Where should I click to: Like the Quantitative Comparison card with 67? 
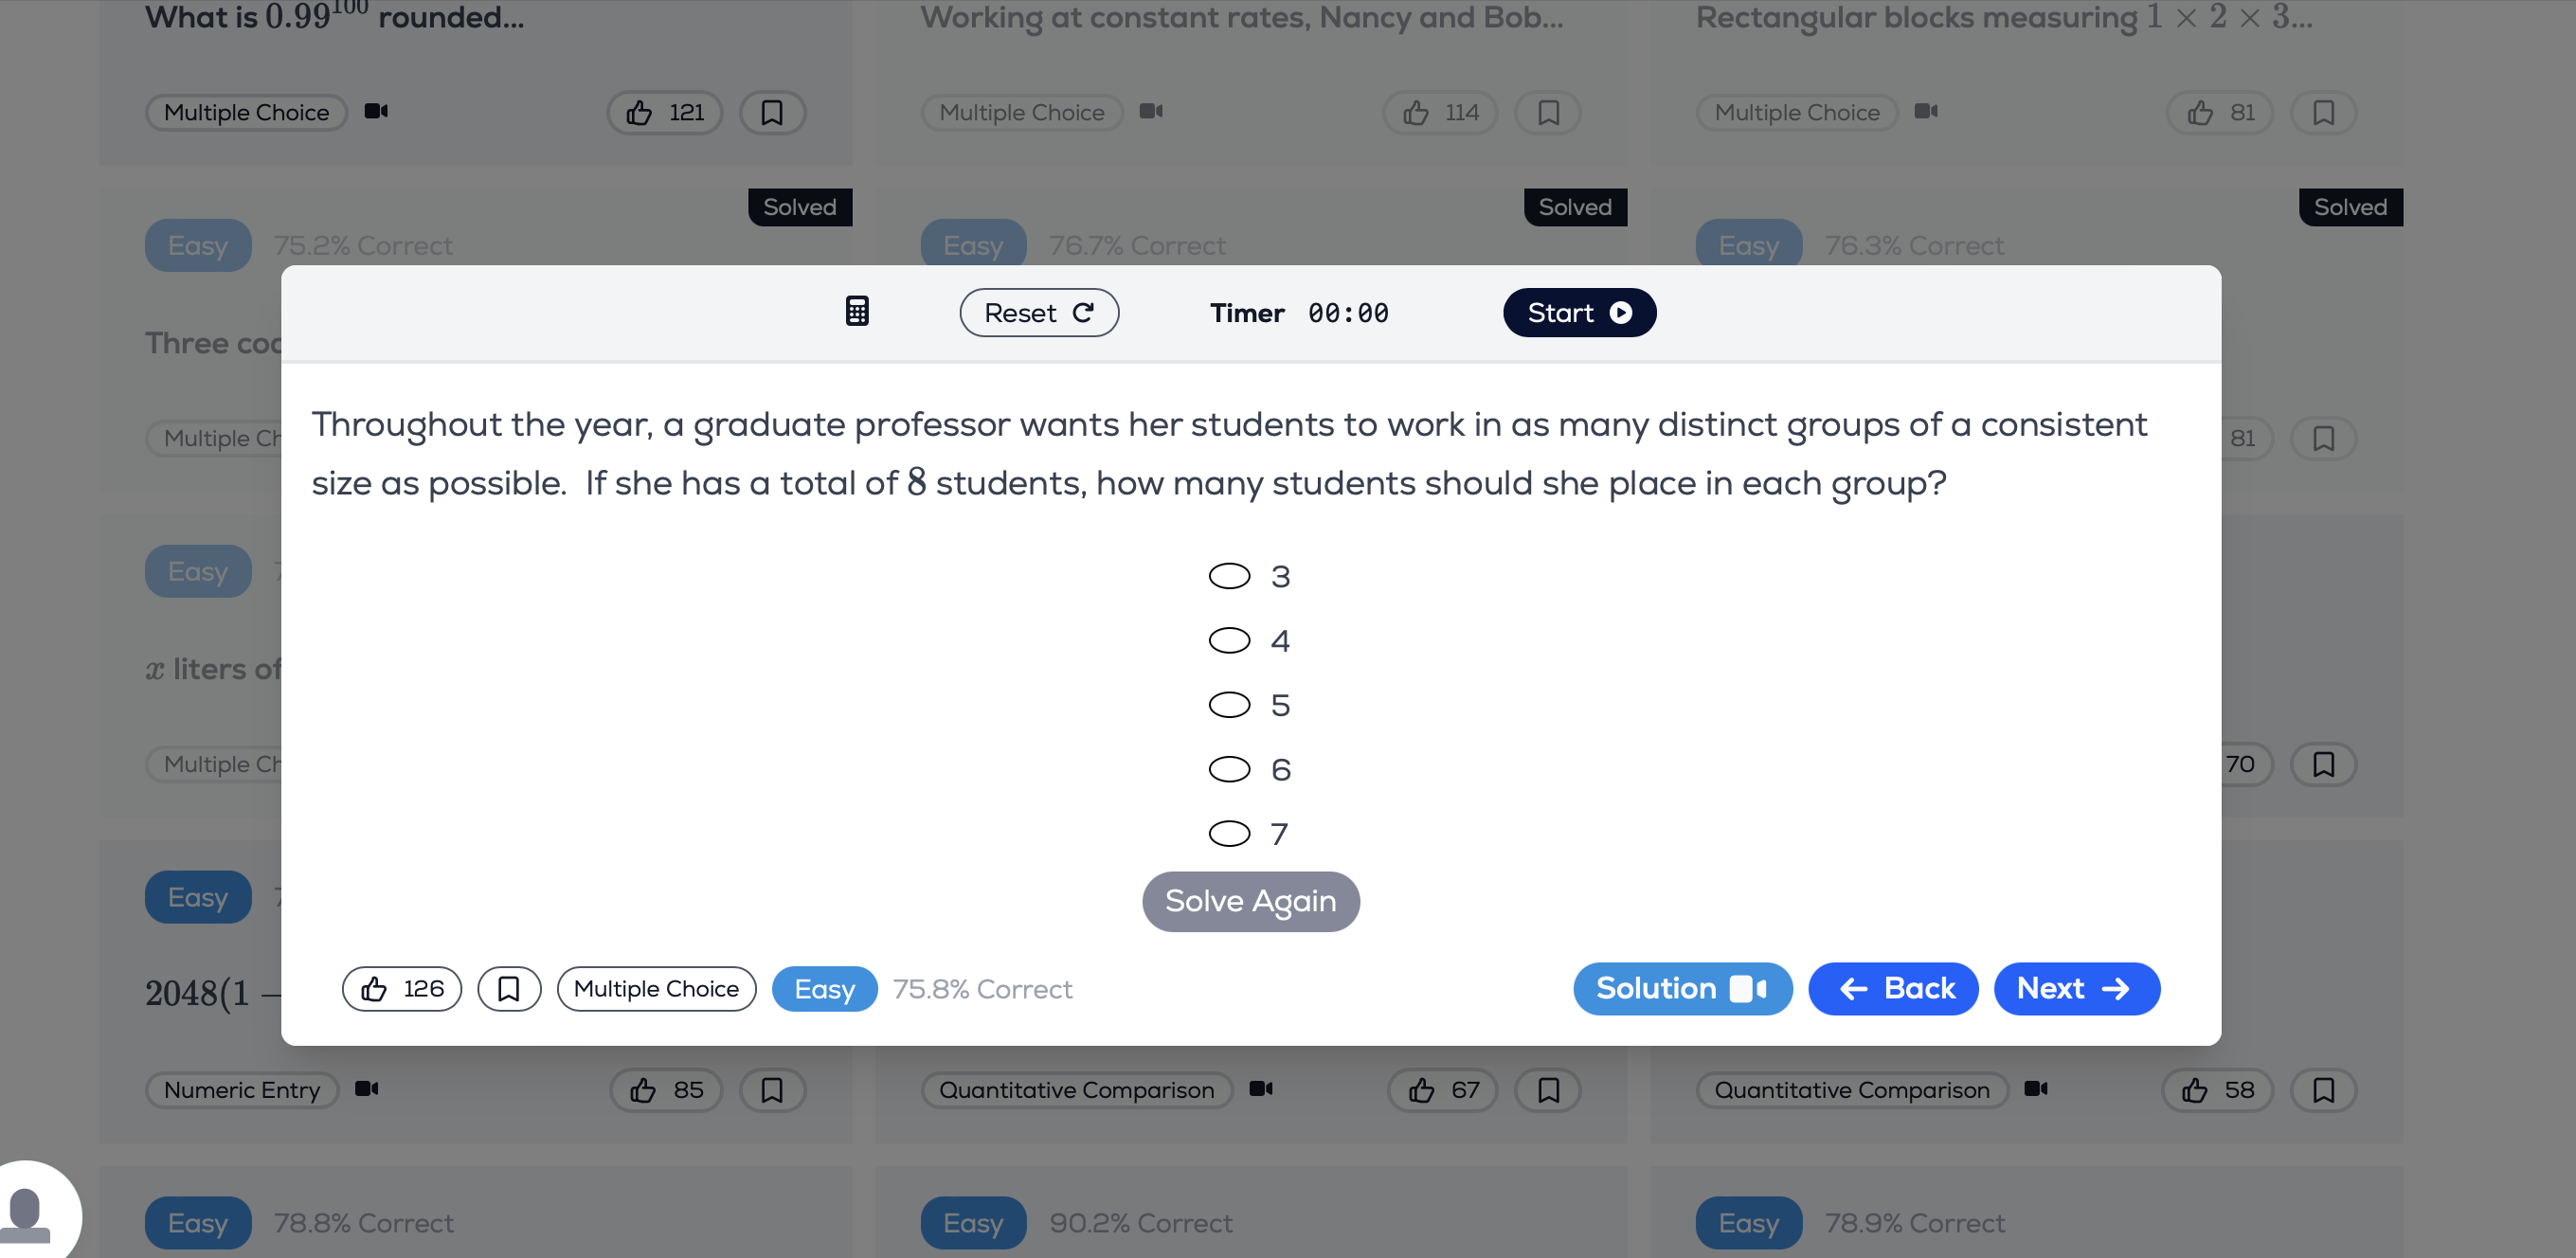pyautogui.click(x=1441, y=1090)
